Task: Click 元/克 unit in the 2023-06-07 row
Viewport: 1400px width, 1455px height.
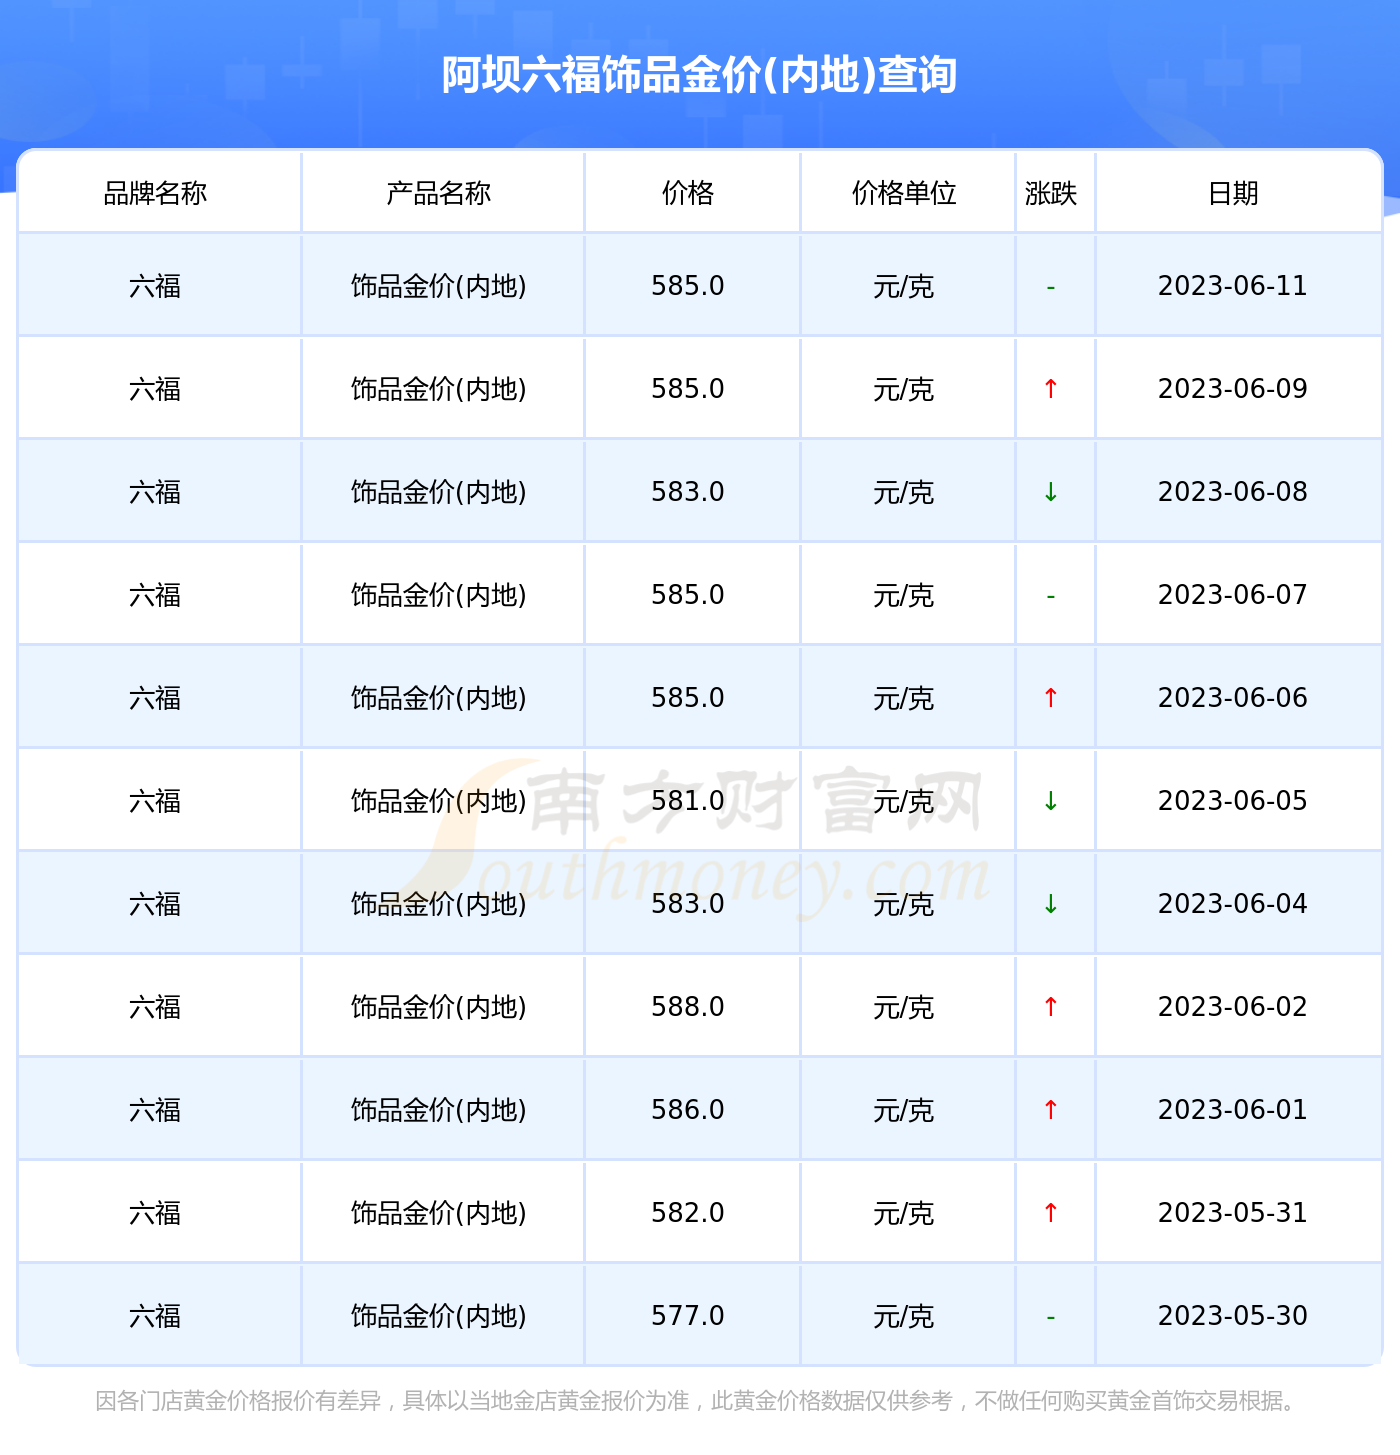Action: [904, 596]
